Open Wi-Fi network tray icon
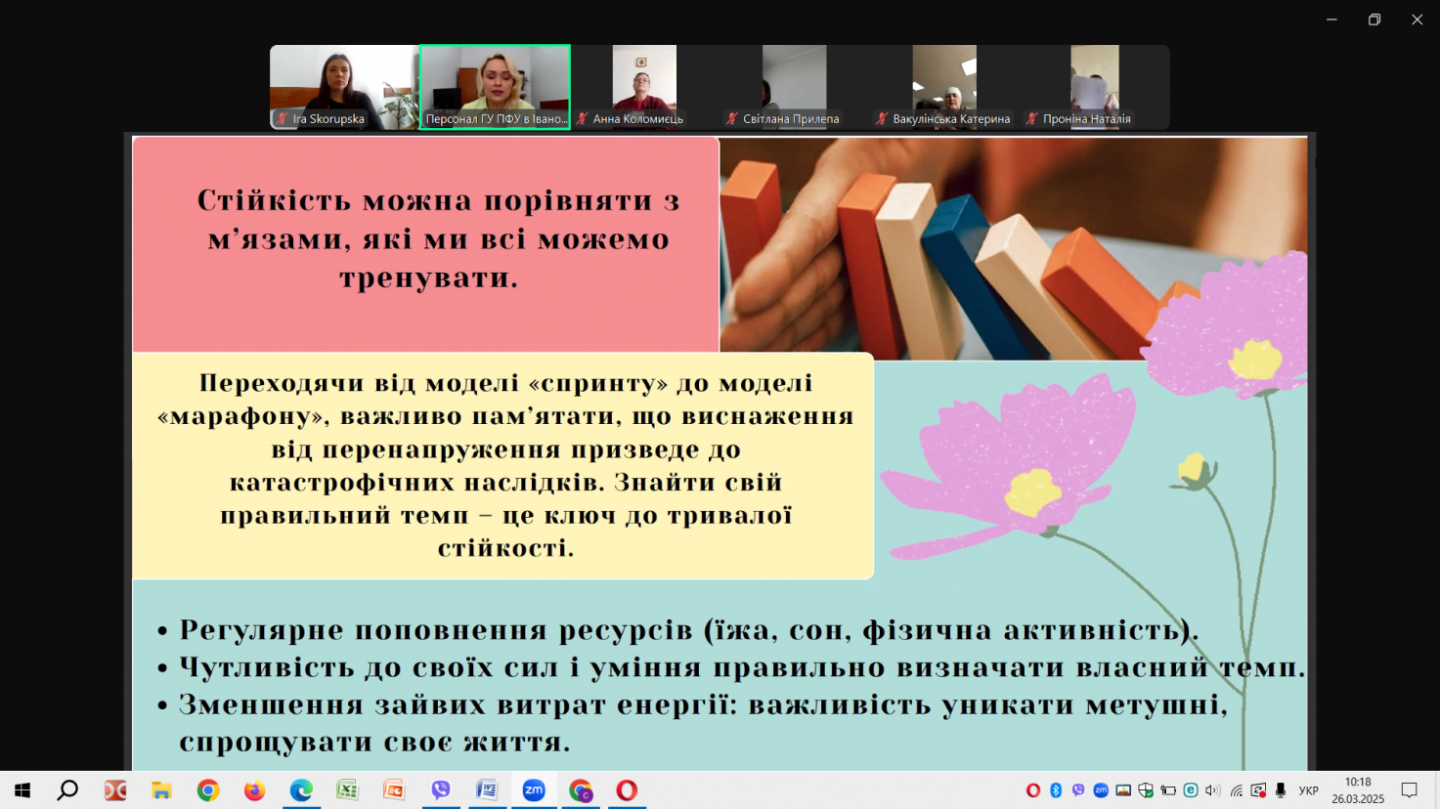 click(1237, 790)
